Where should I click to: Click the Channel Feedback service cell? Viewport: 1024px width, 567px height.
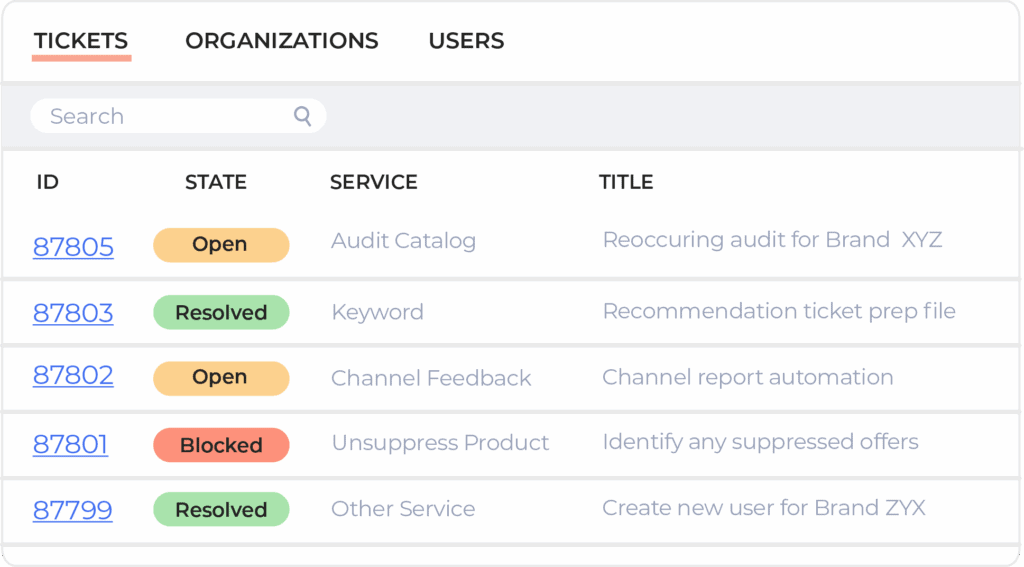click(431, 378)
